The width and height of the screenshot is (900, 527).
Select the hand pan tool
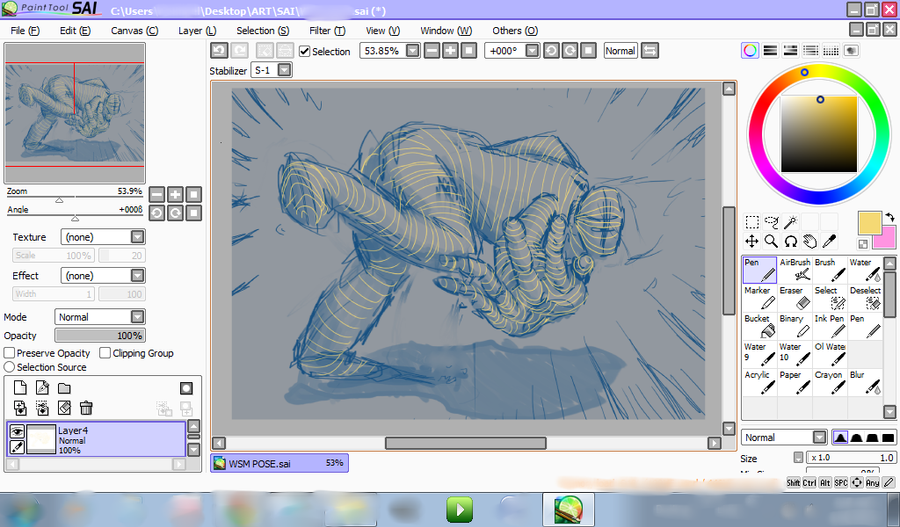[810, 241]
